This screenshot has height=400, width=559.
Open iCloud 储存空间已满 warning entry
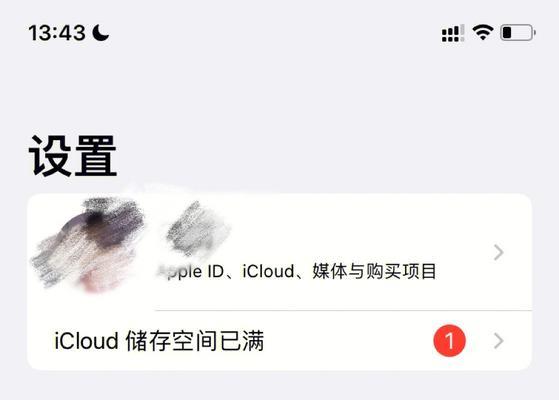[280, 340]
